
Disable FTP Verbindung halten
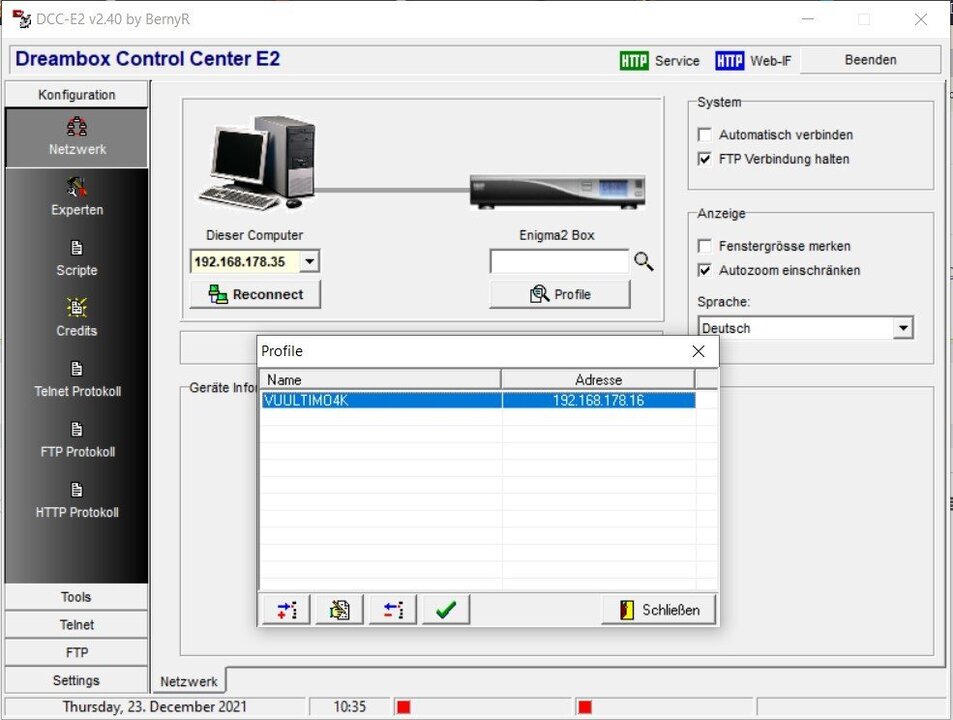click(x=705, y=159)
